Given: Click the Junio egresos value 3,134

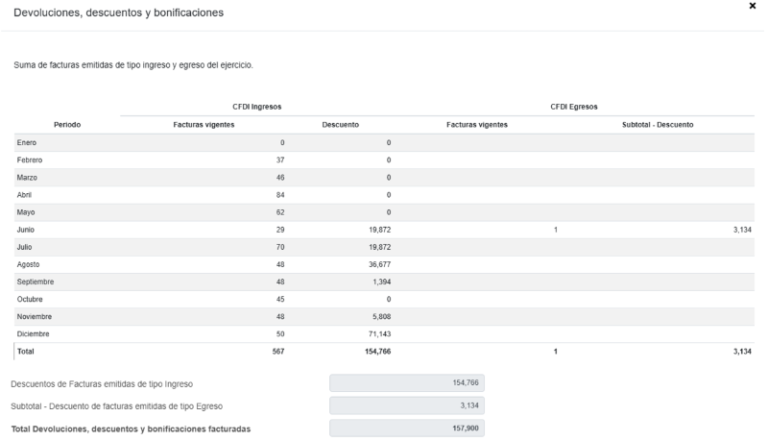Looking at the screenshot, I should 743,229.
